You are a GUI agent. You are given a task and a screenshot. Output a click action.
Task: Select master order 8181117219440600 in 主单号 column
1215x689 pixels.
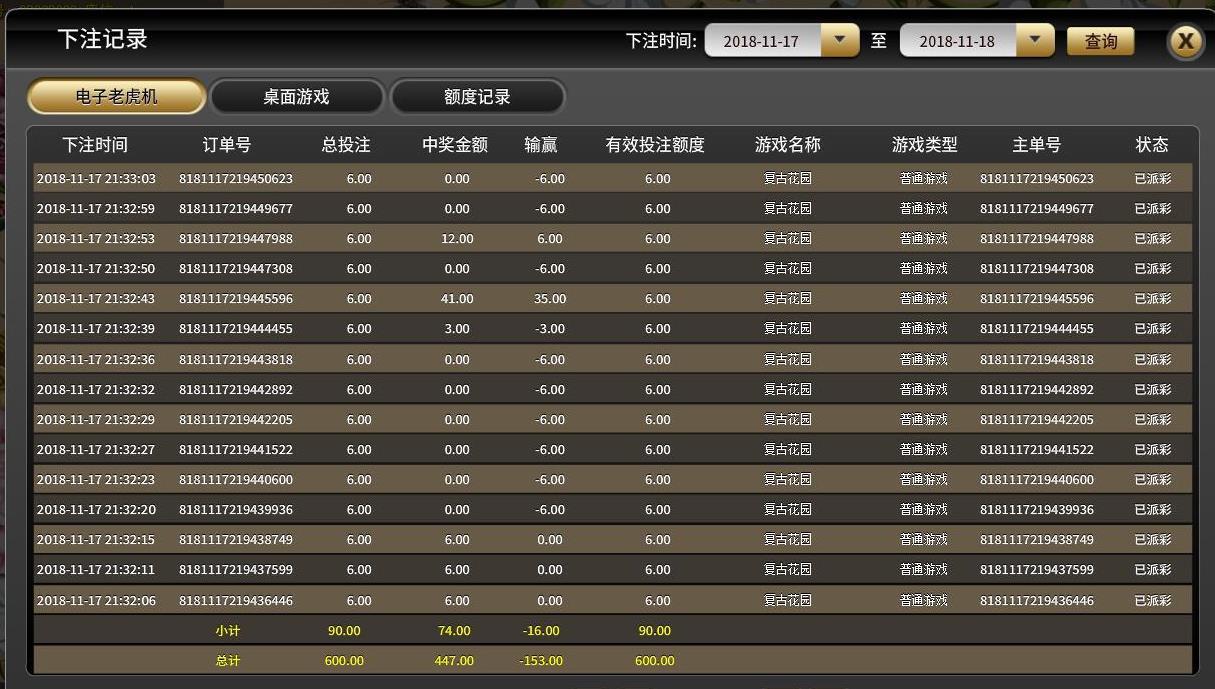click(x=1037, y=480)
